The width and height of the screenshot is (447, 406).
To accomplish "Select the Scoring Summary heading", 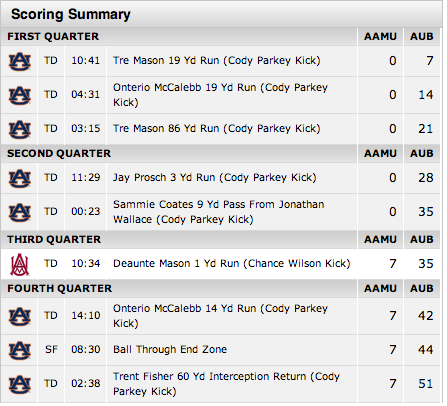I will (71, 14).
